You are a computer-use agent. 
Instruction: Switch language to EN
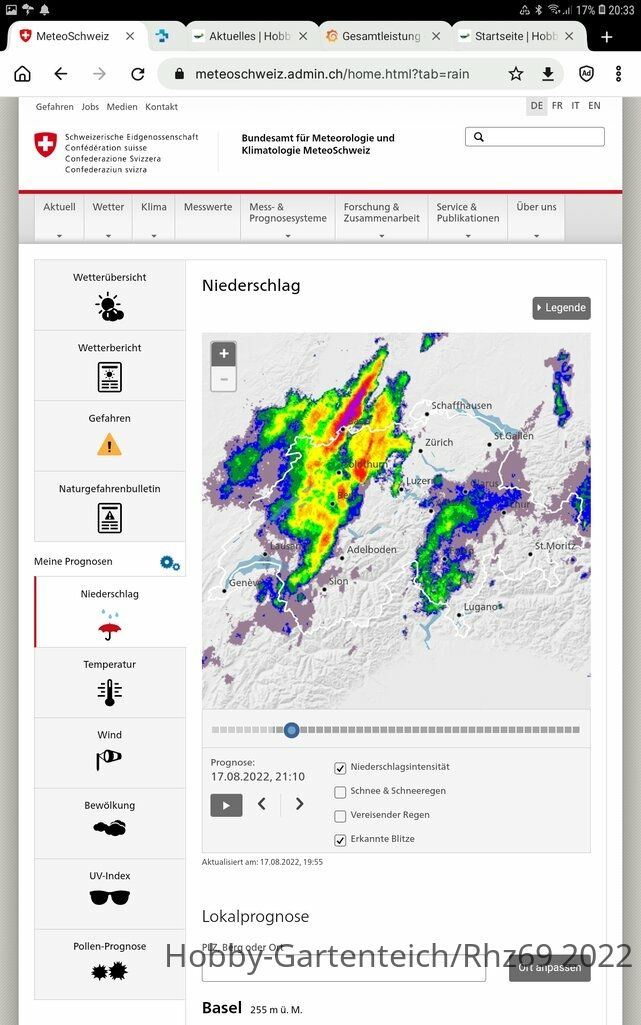pyautogui.click(x=594, y=106)
